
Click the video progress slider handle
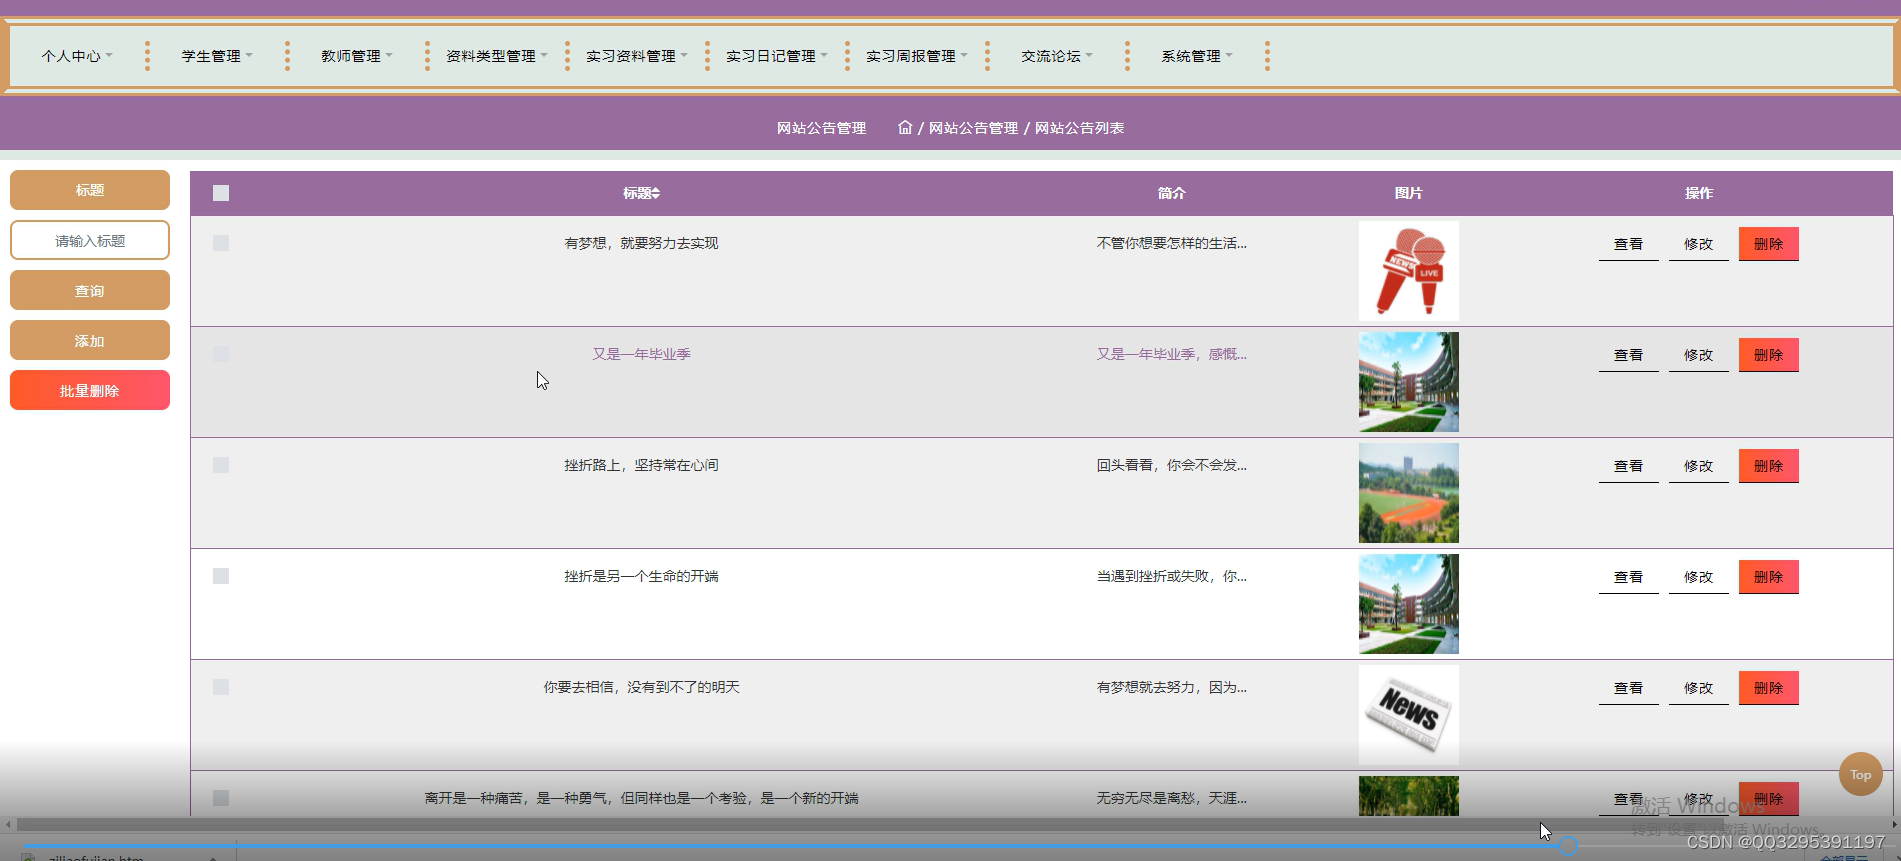pyautogui.click(x=1568, y=846)
